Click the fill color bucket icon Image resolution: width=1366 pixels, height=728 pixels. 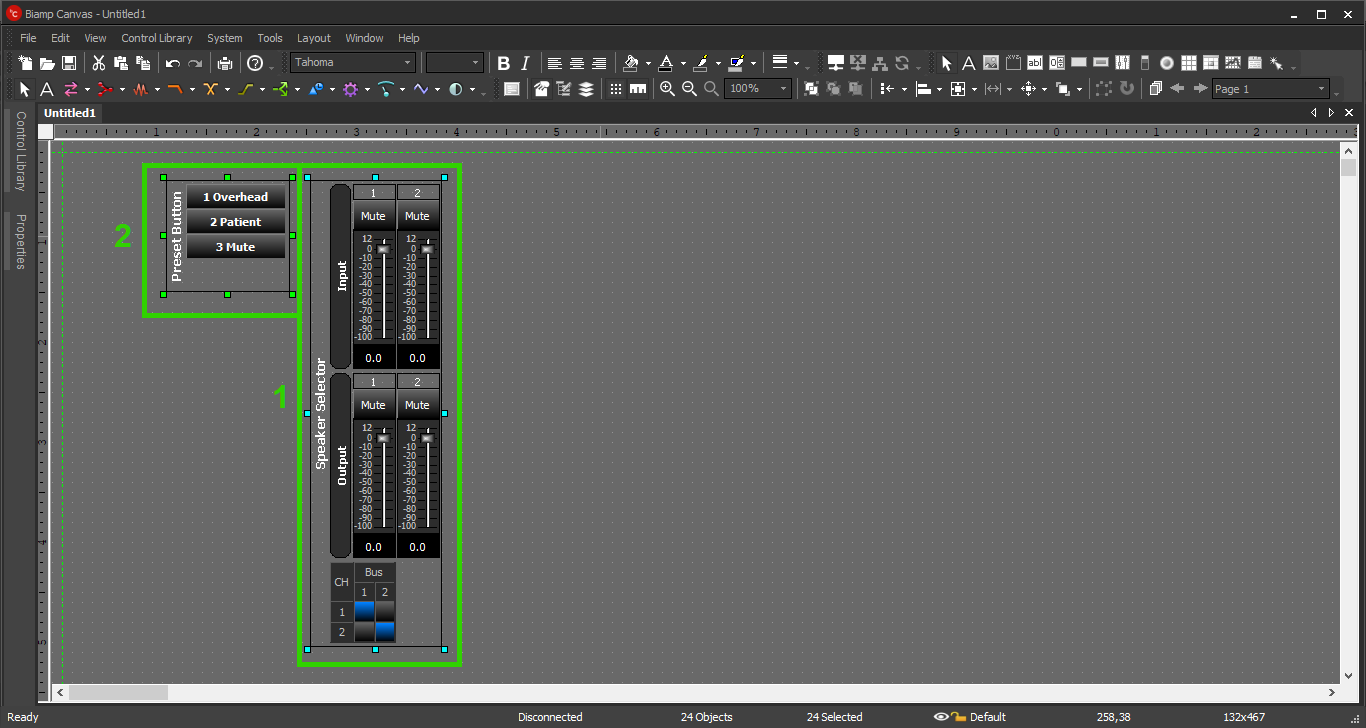(x=630, y=63)
